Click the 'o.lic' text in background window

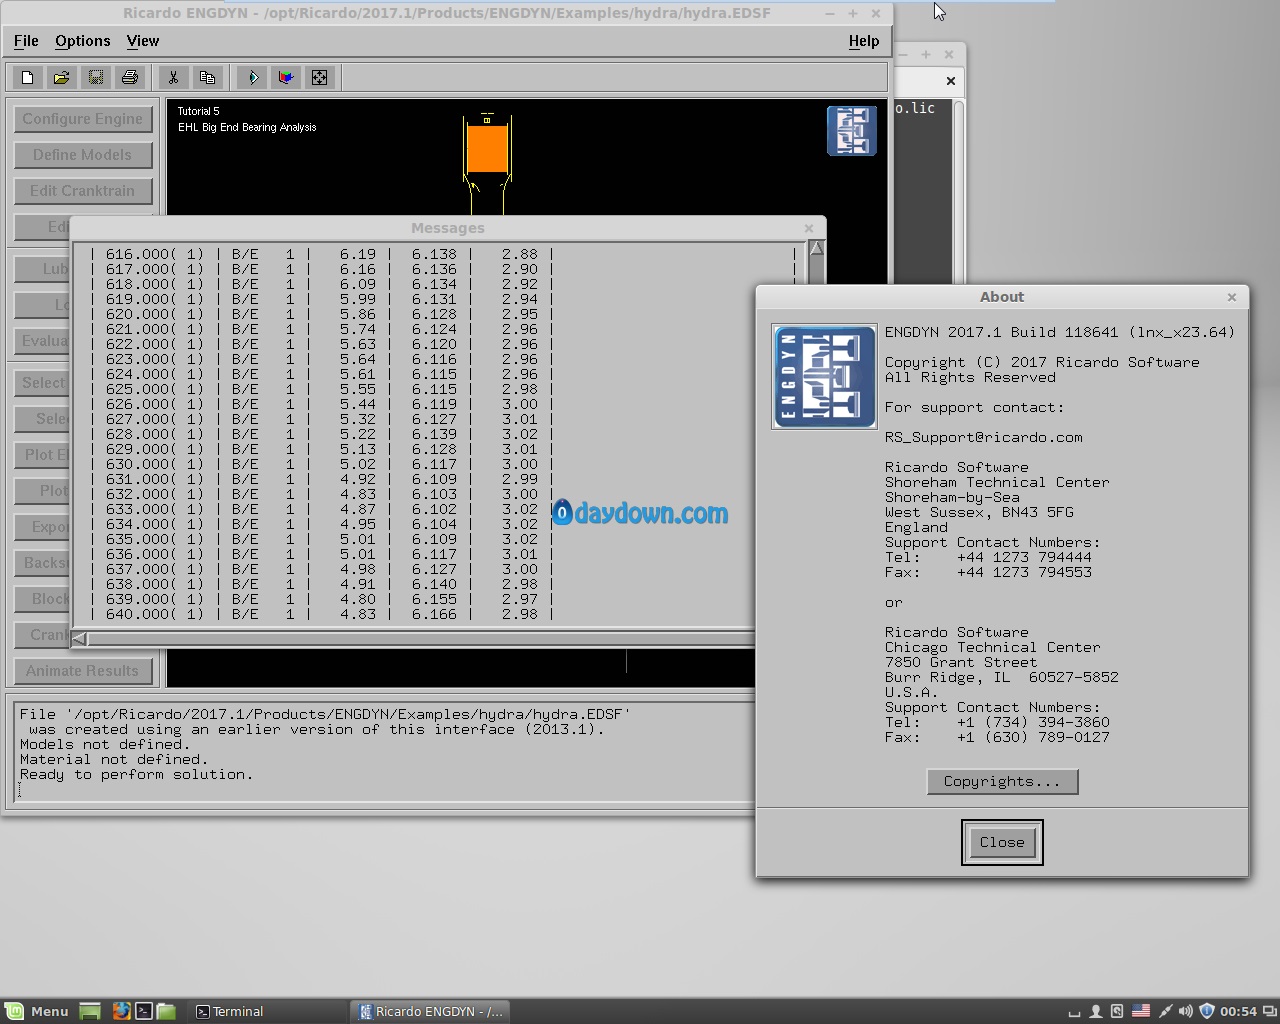tap(915, 108)
